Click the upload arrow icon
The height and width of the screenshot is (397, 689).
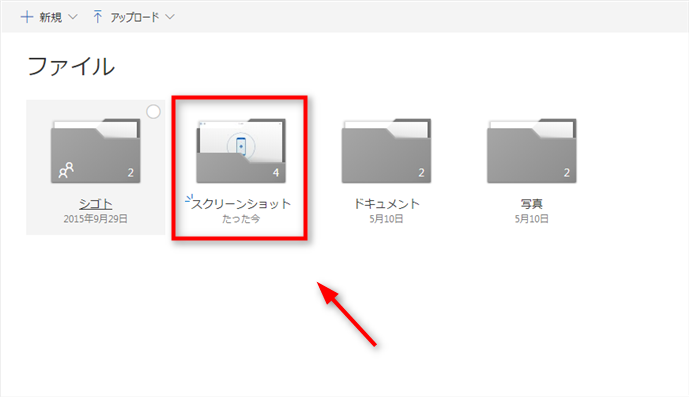(x=98, y=17)
